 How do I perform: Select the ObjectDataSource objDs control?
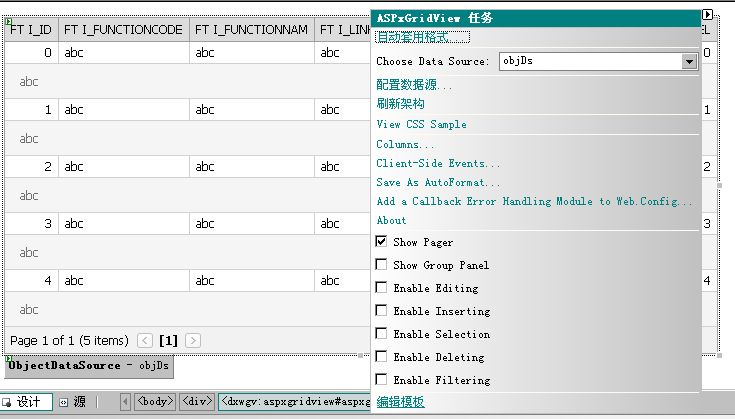90,366
